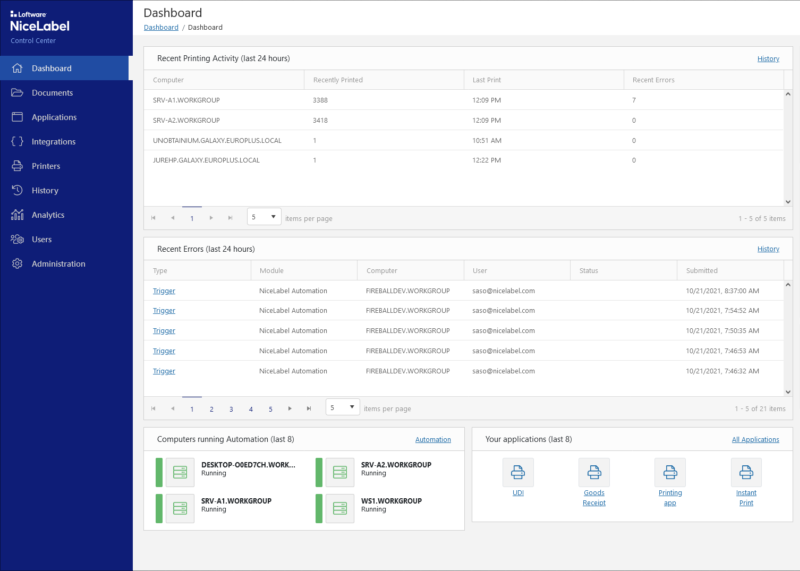800x571 pixels.
Task: Click the DESKTOP-O0ED7CH automation server icon
Action: [x=181, y=472]
